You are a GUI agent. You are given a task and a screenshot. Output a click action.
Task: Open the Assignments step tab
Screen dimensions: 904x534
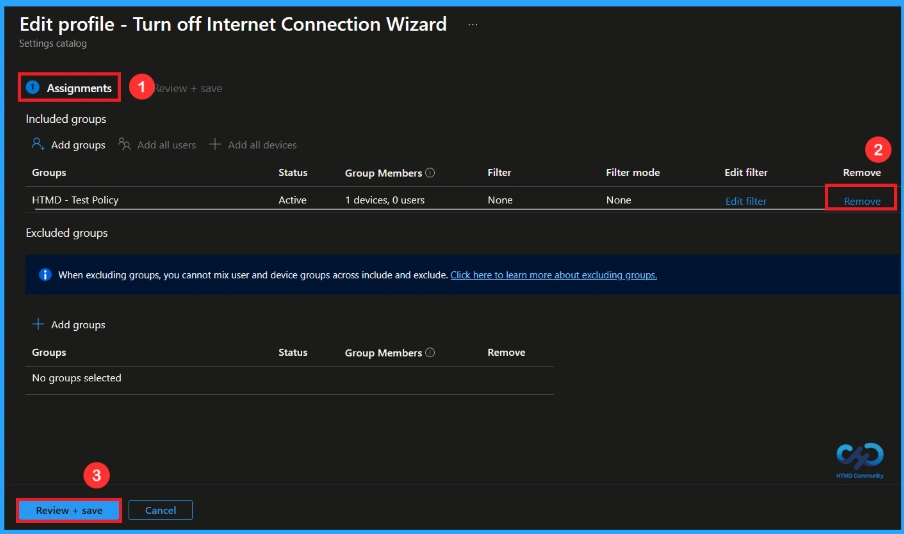69,88
